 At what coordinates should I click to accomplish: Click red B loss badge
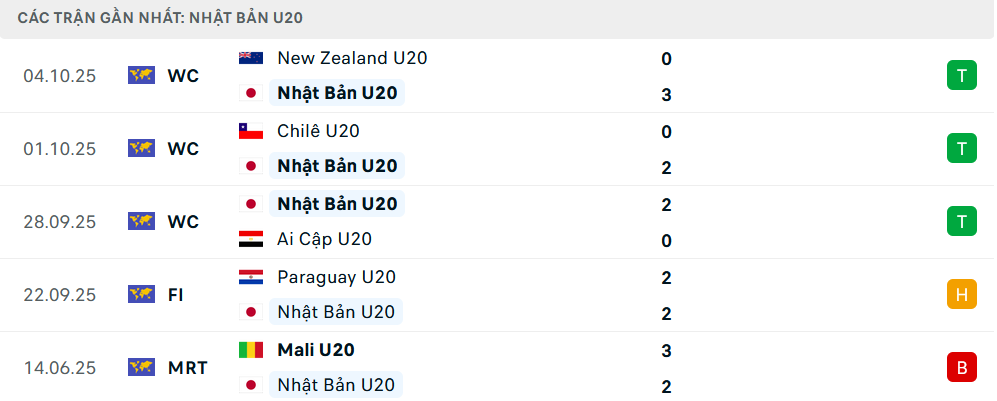961,367
